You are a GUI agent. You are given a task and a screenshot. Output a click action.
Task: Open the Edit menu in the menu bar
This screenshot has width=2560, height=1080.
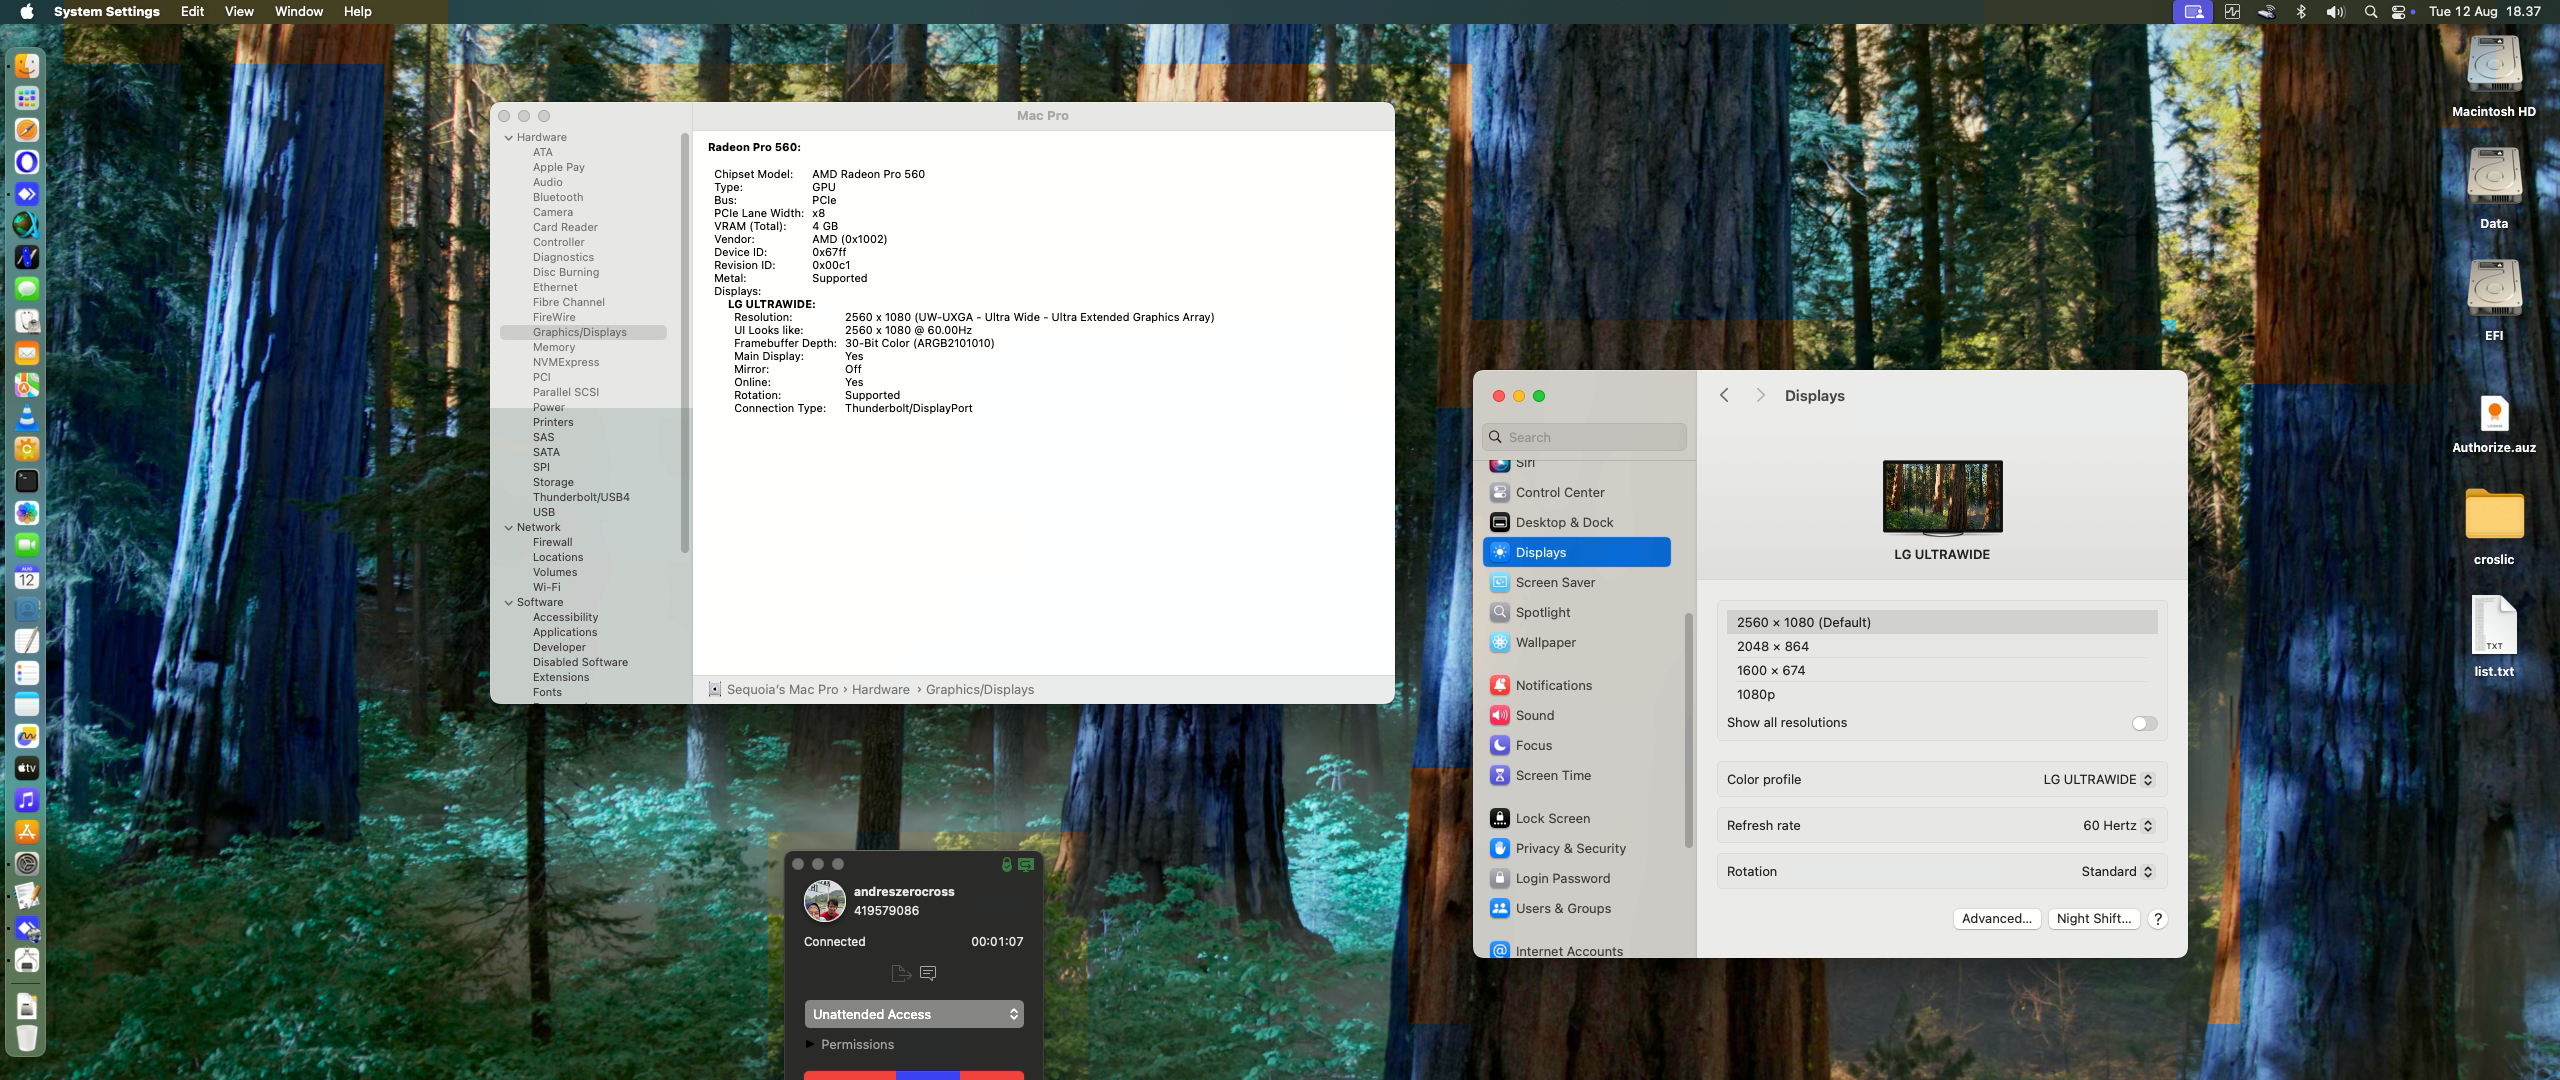tap(191, 11)
